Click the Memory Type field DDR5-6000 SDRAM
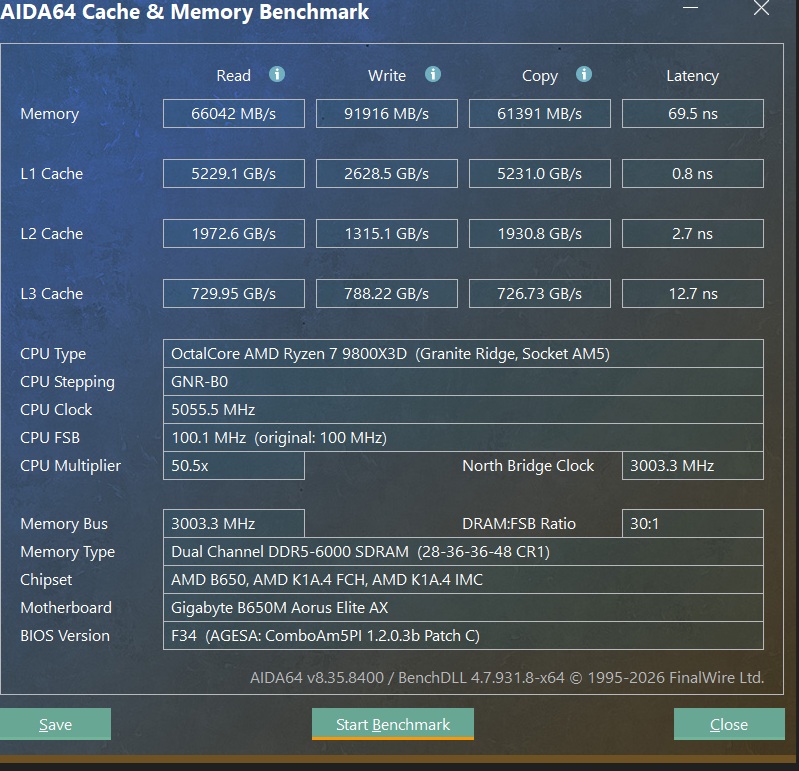Viewport: 799px width, 771px height. click(463, 551)
